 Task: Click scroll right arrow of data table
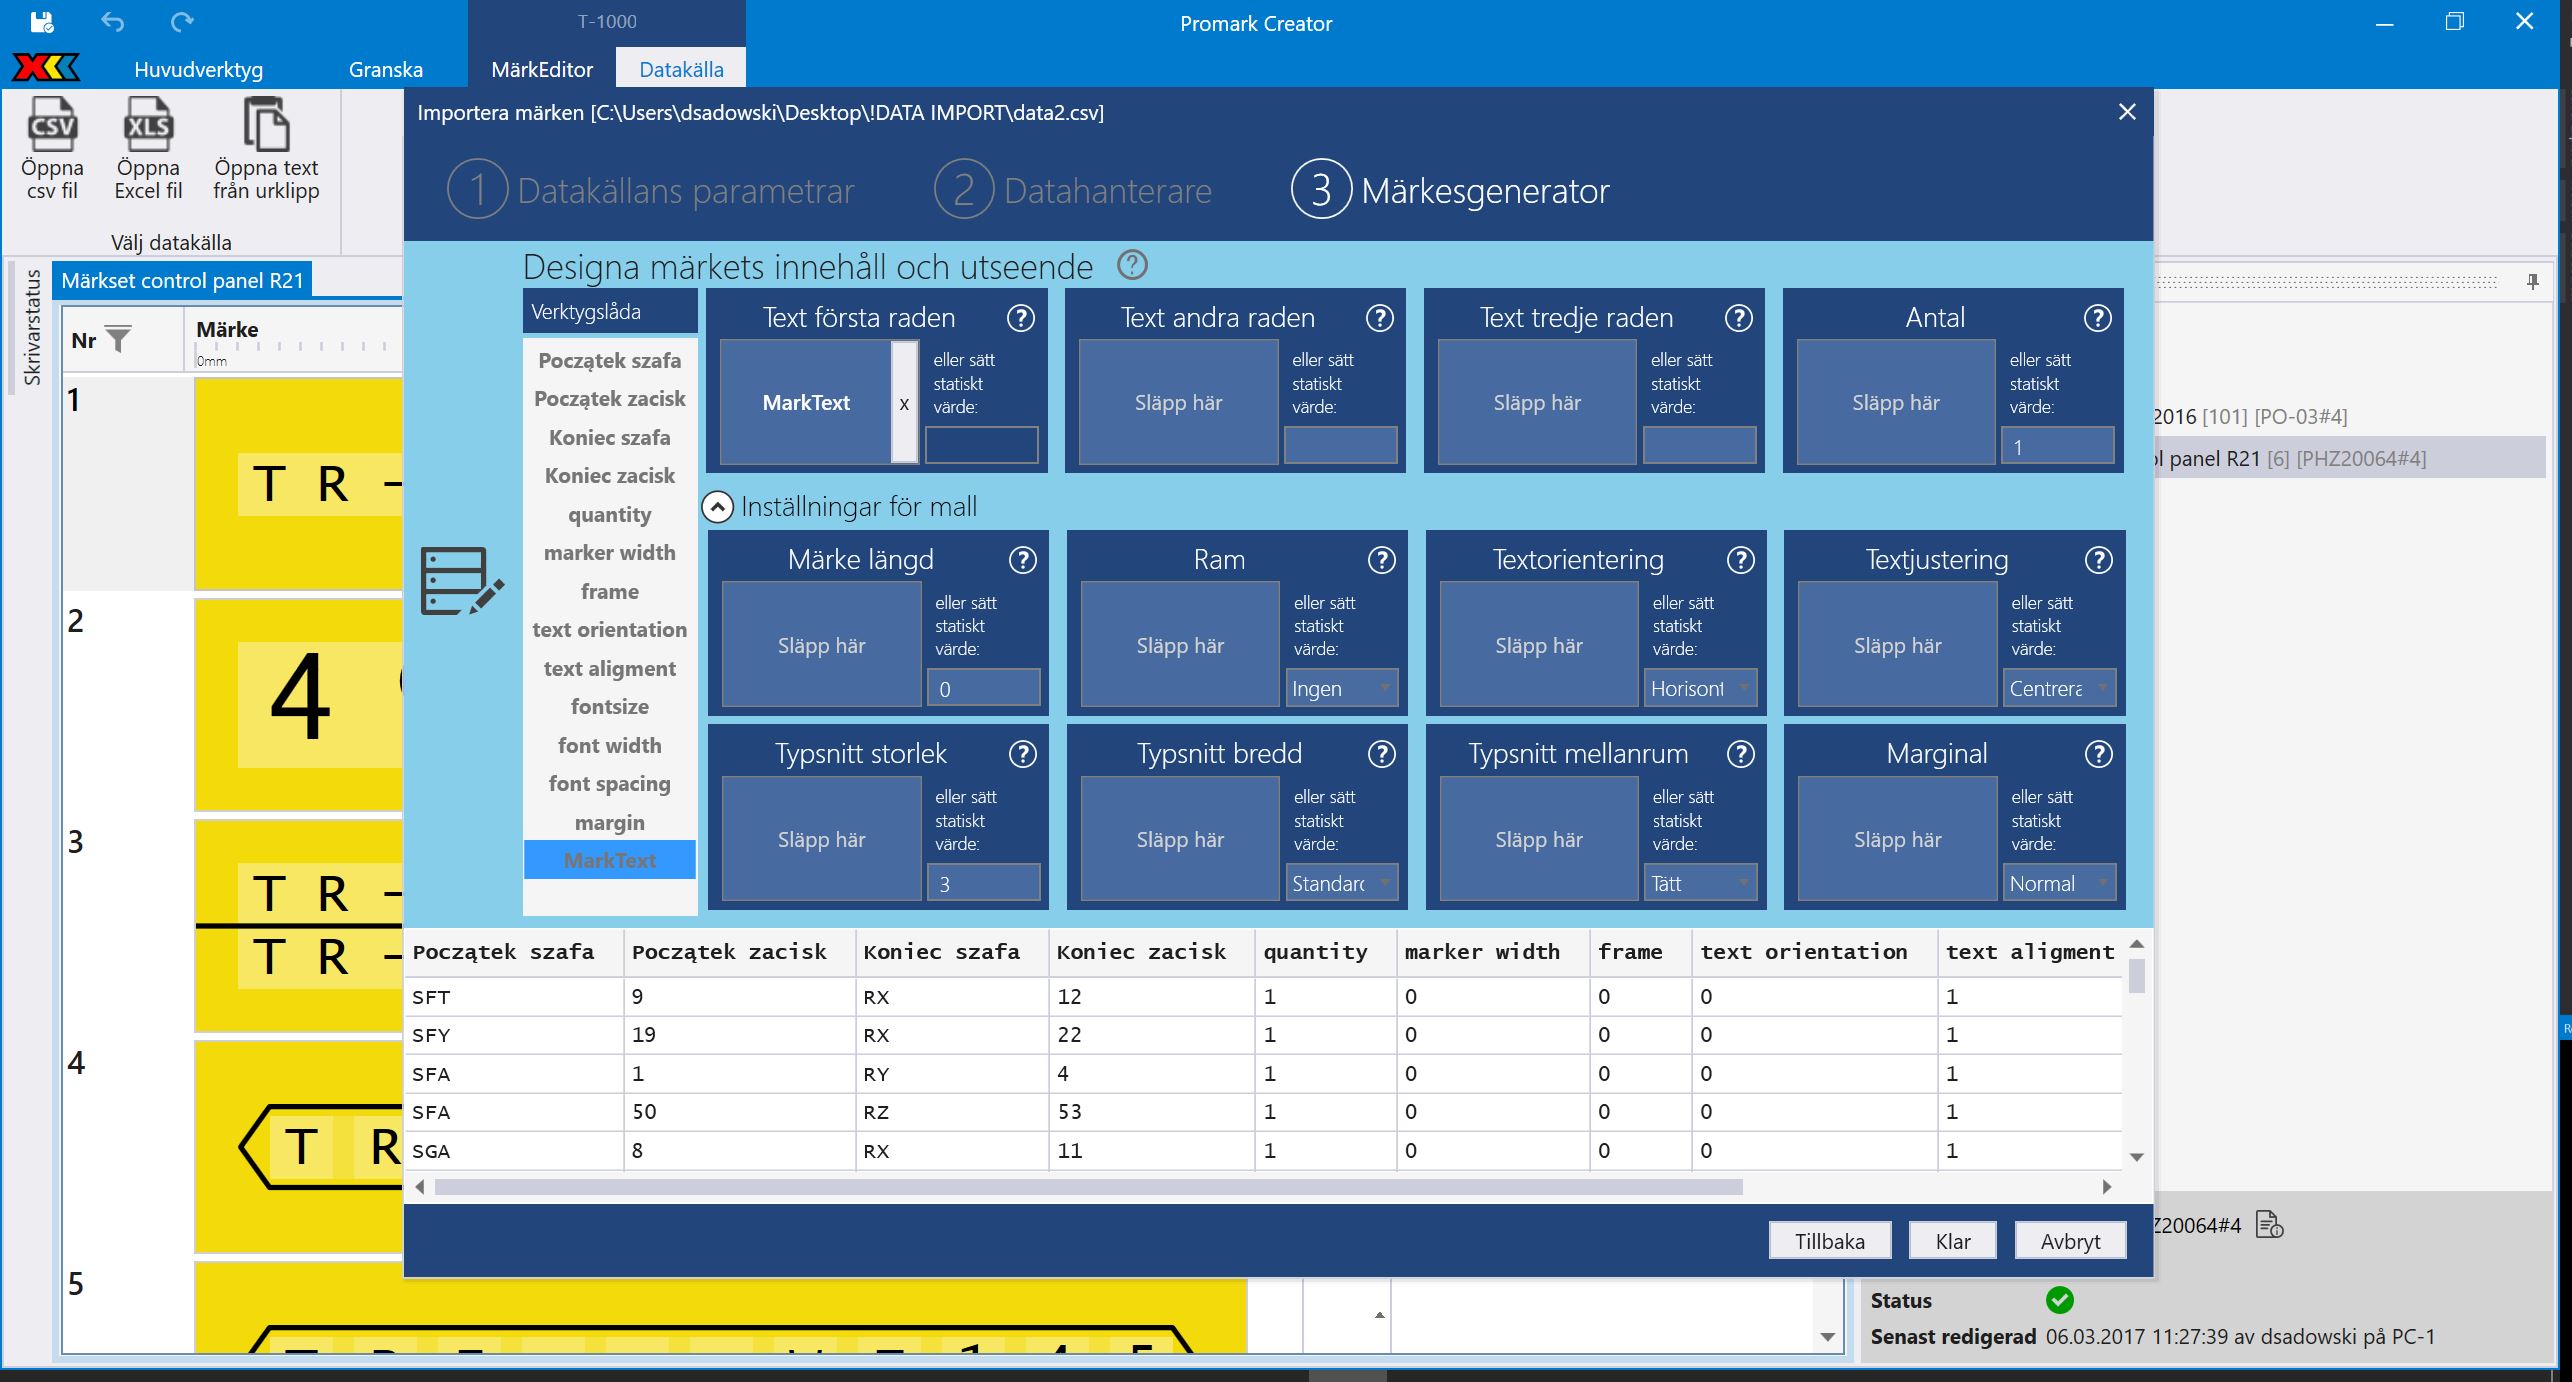[2107, 1187]
